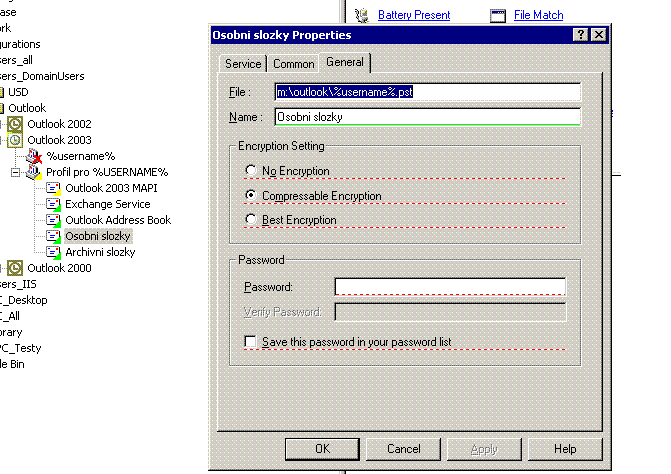Click the Exchange Service item icon
The height and width of the screenshot is (474, 671).
(x=53, y=204)
